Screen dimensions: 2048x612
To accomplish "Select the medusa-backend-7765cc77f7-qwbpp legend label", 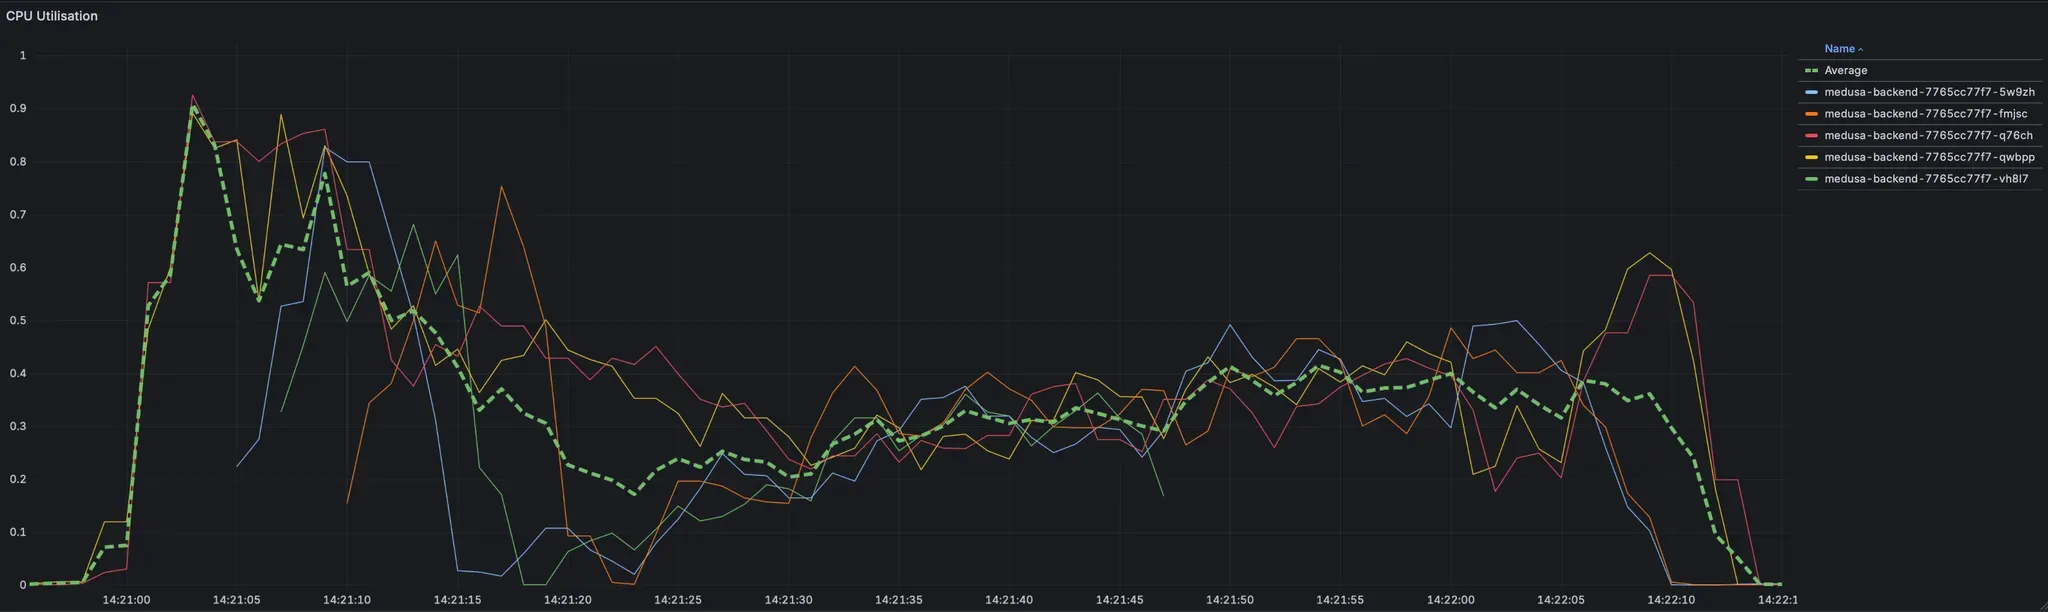I will 1928,158.
